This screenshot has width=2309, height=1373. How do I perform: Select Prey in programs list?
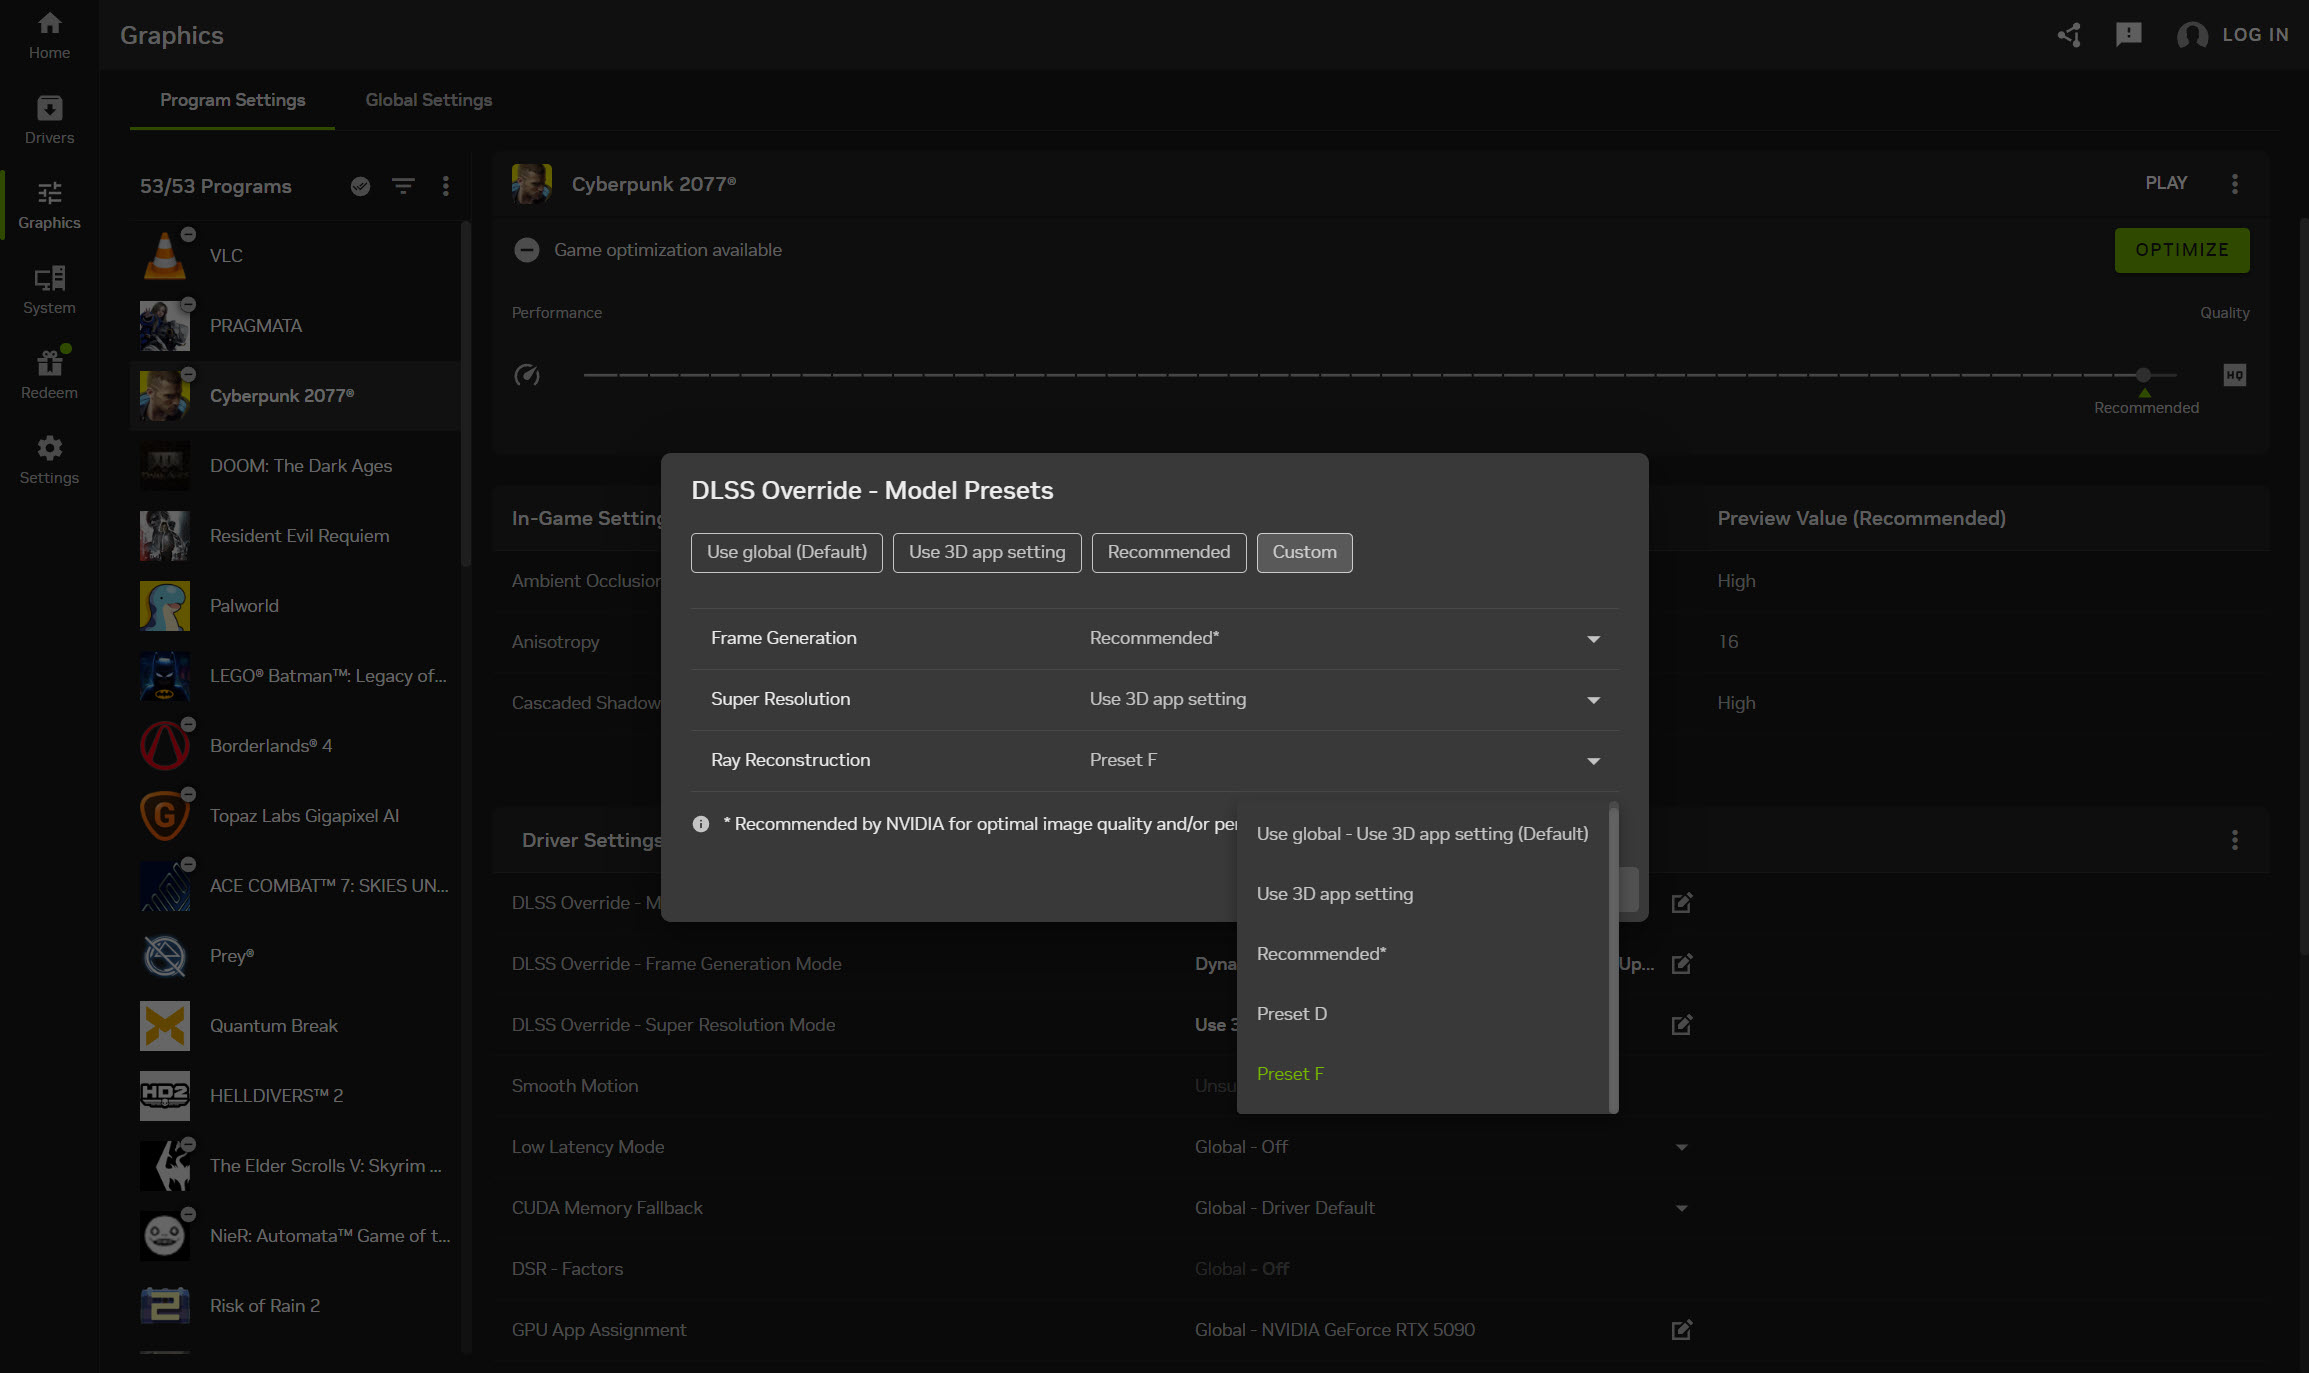click(x=295, y=956)
